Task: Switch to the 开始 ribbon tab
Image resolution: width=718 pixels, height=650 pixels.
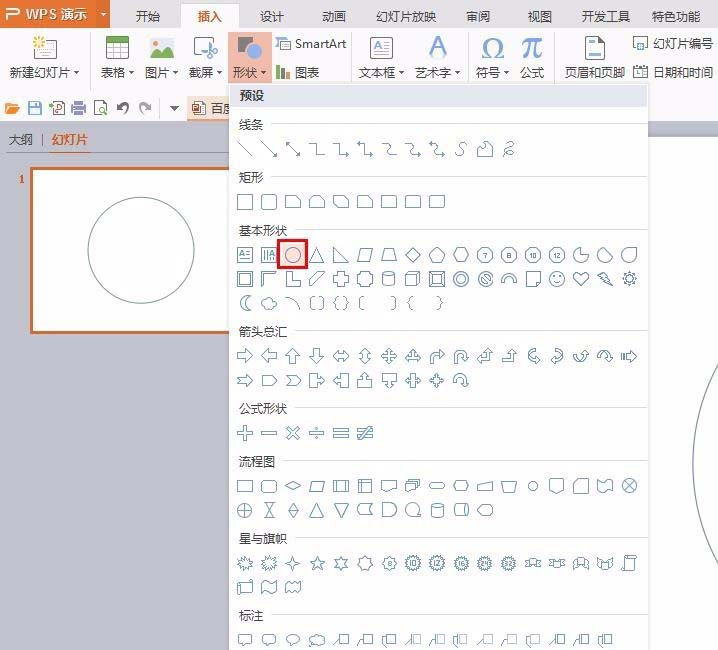Action: (147, 17)
